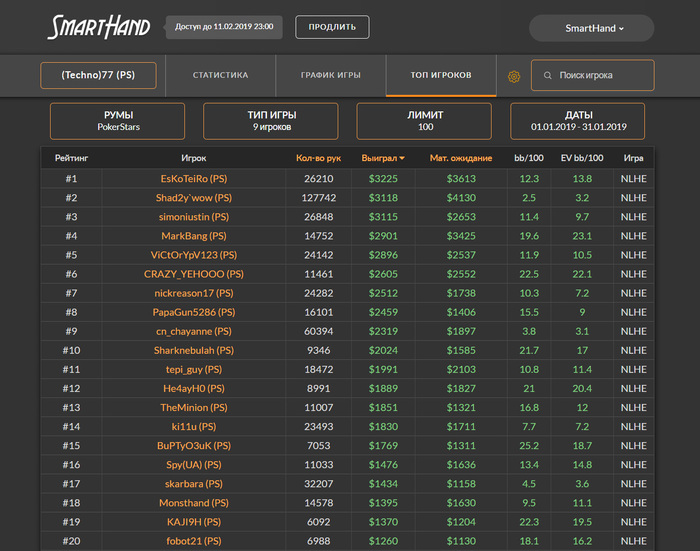Open player He4ayH0 (PS)
The width and height of the screenshot is (700, 551).
click(194, 388)
